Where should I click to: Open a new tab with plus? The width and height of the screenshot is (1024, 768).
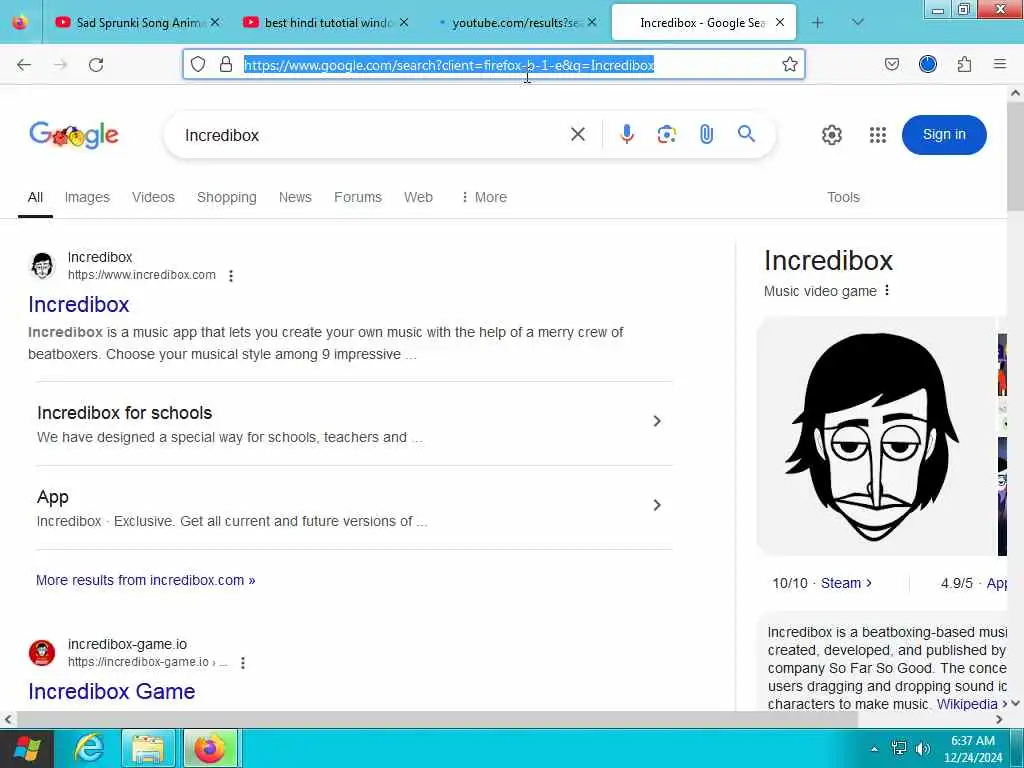pyautogui.click(x=817, y=22)
